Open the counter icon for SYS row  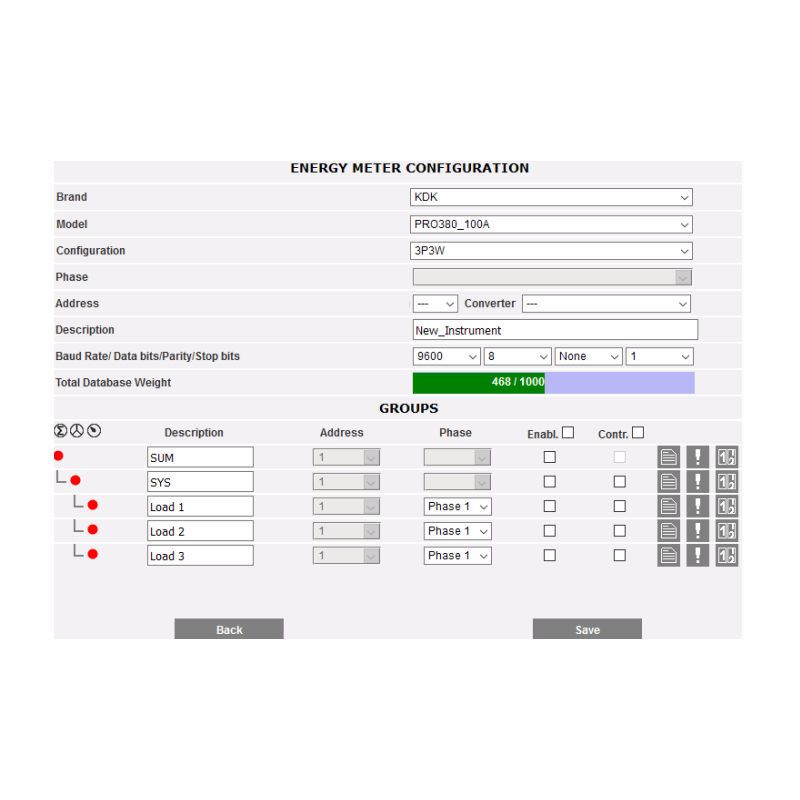[x=727, y=482]
